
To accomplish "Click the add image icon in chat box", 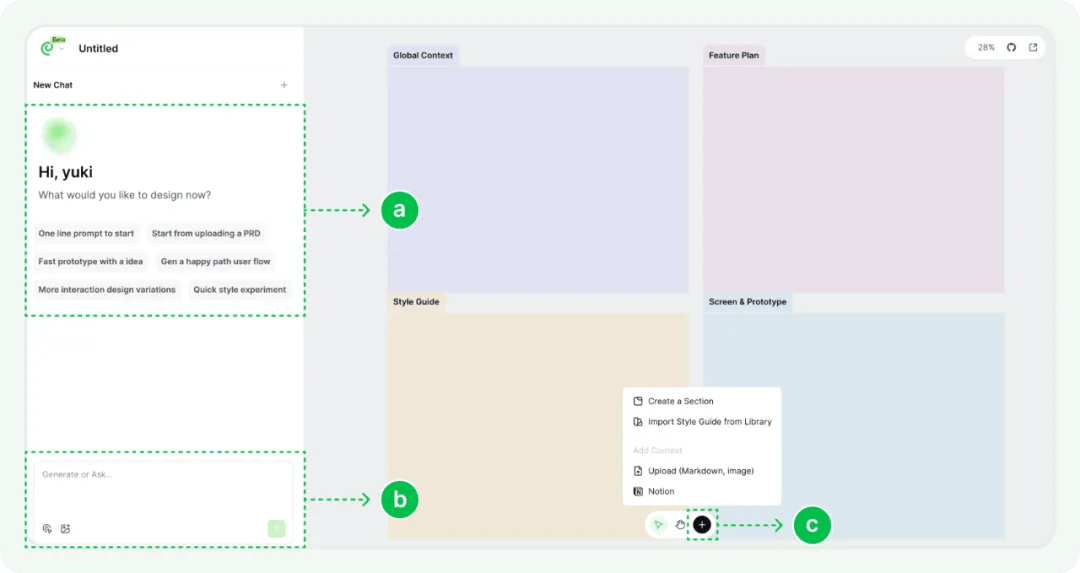I will click(65, 529).
